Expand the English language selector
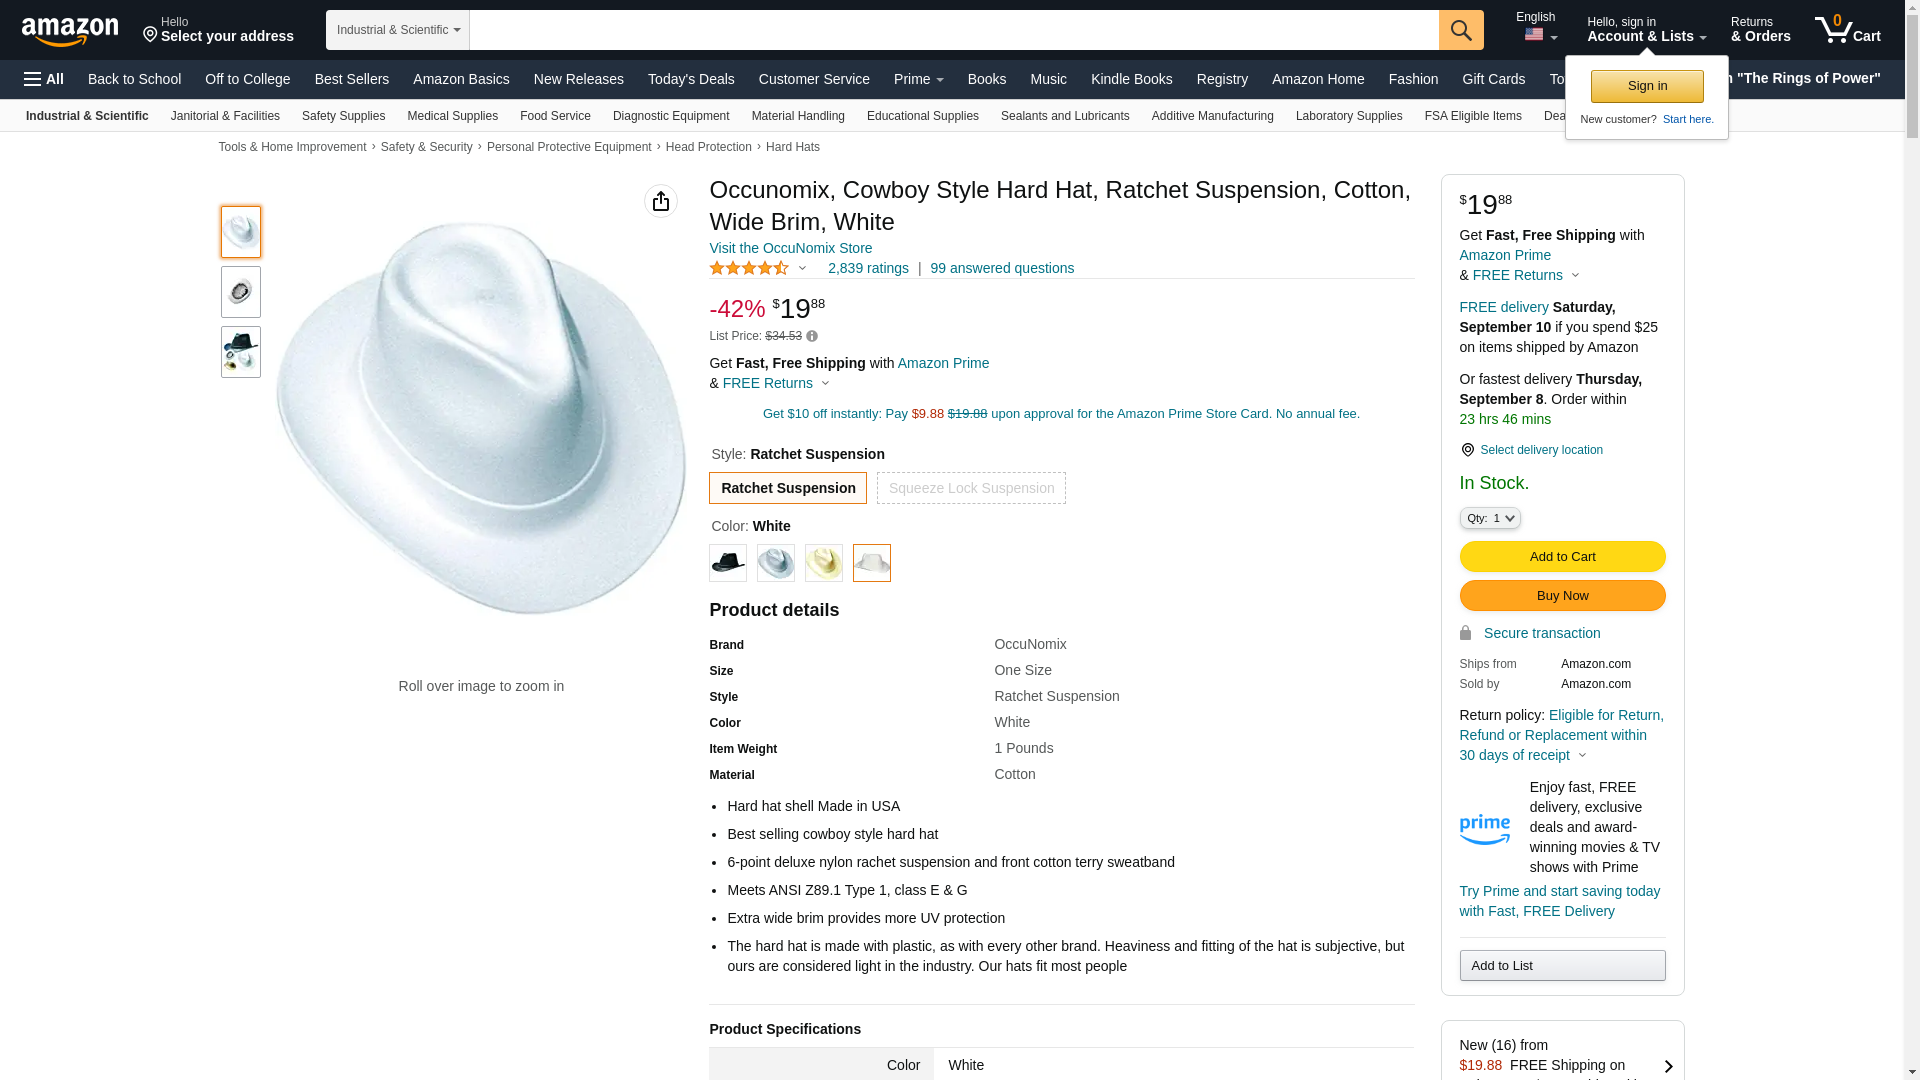This screenshot has width=1920, height=1080. [x=1536, y=28]
